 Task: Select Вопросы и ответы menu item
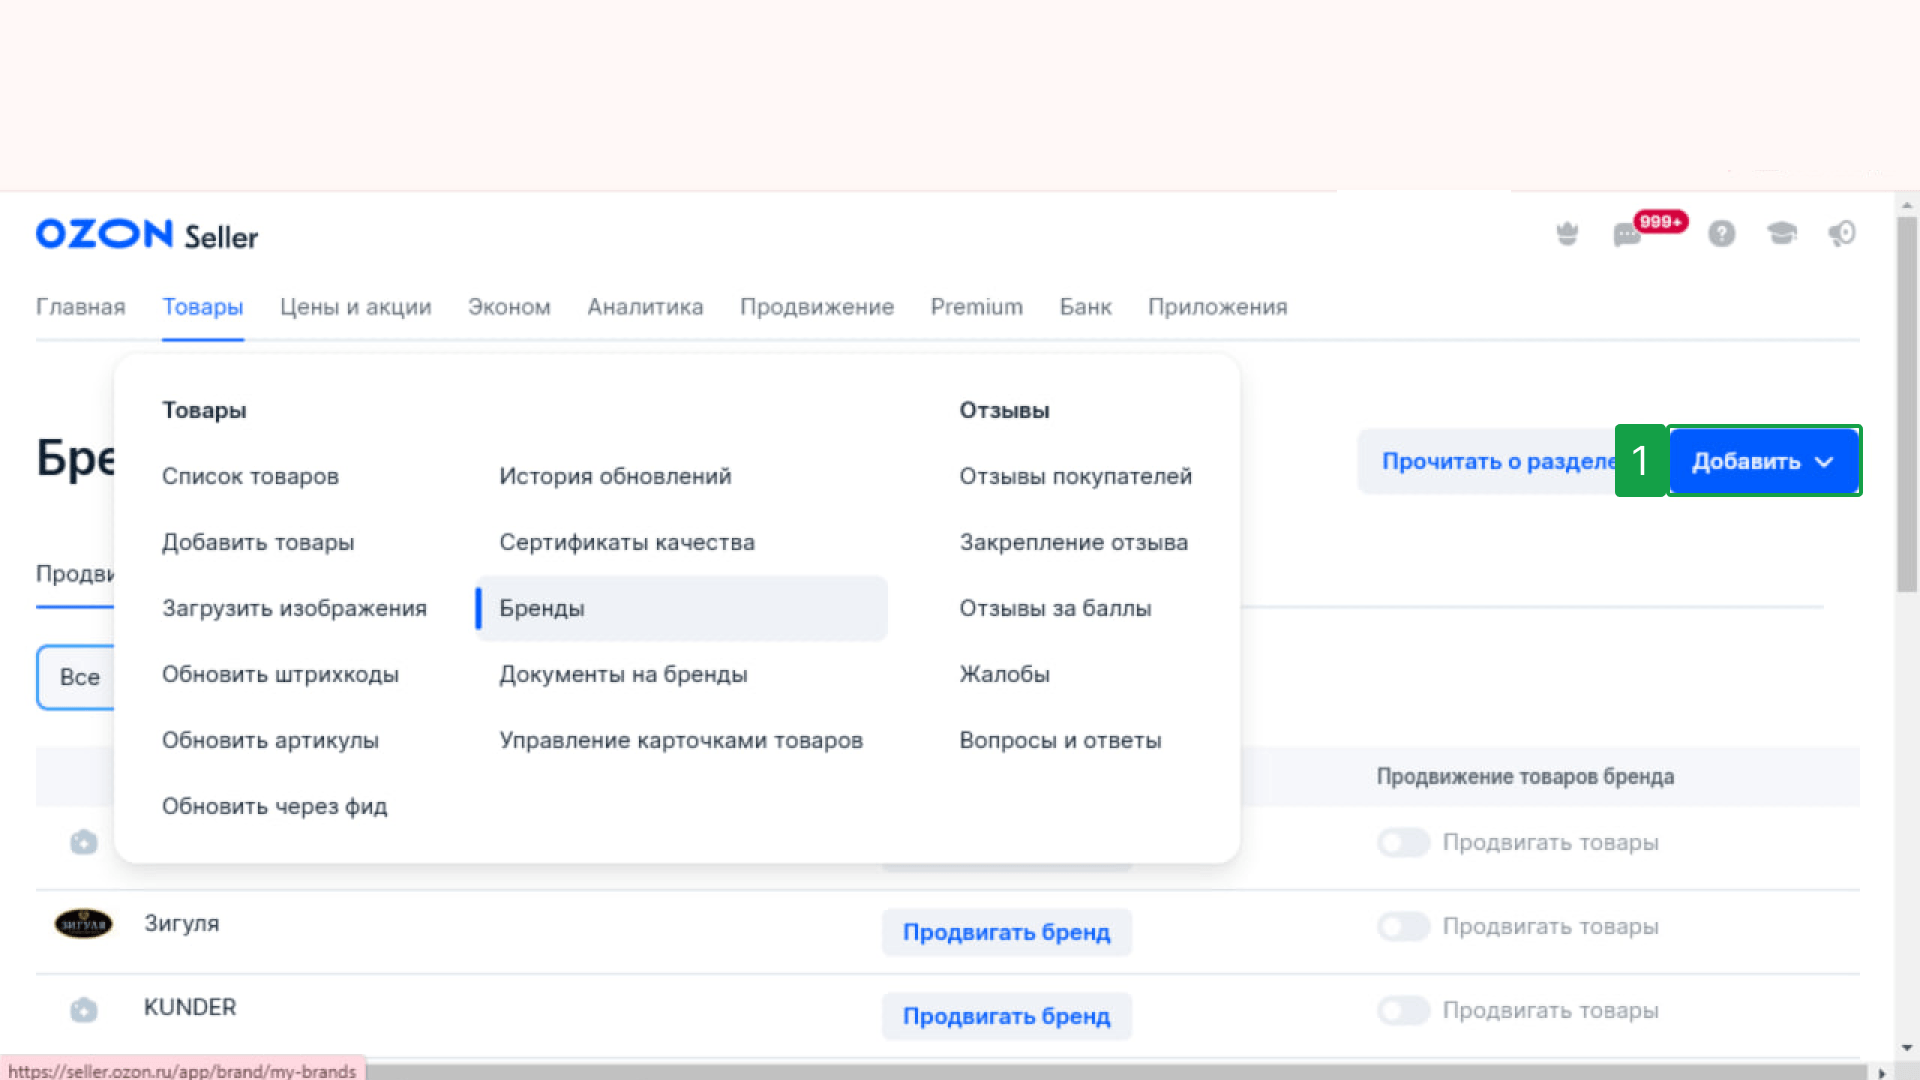1060,740
